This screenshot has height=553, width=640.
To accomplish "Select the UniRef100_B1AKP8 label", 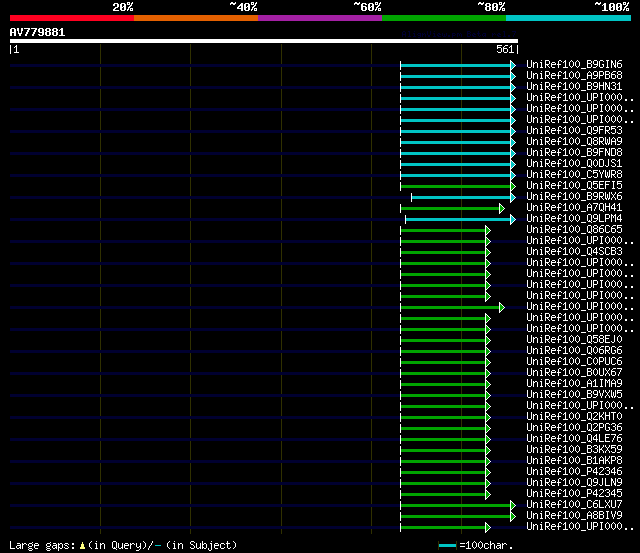I will pos(574,460).
